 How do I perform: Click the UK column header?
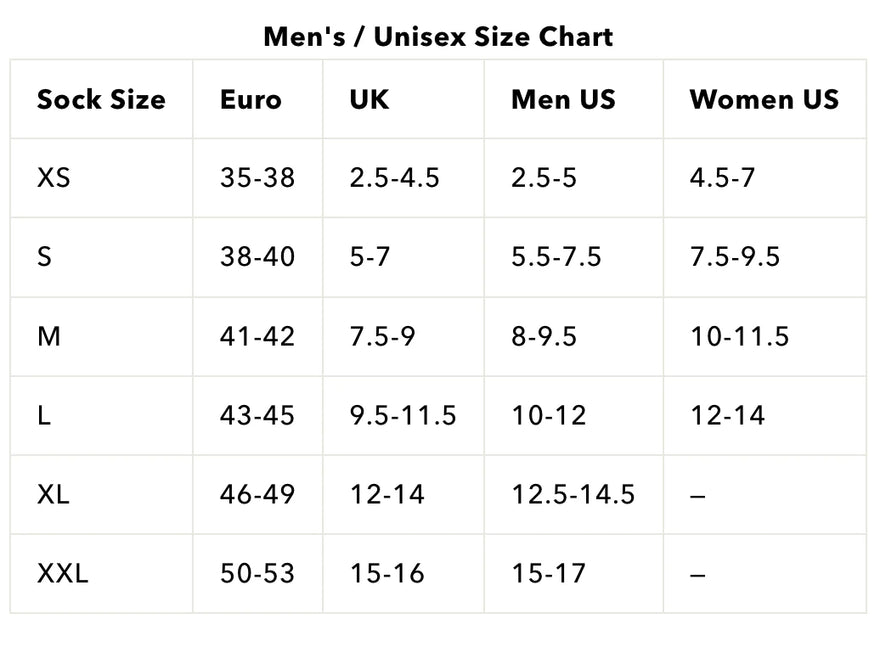tap(370, 99)
